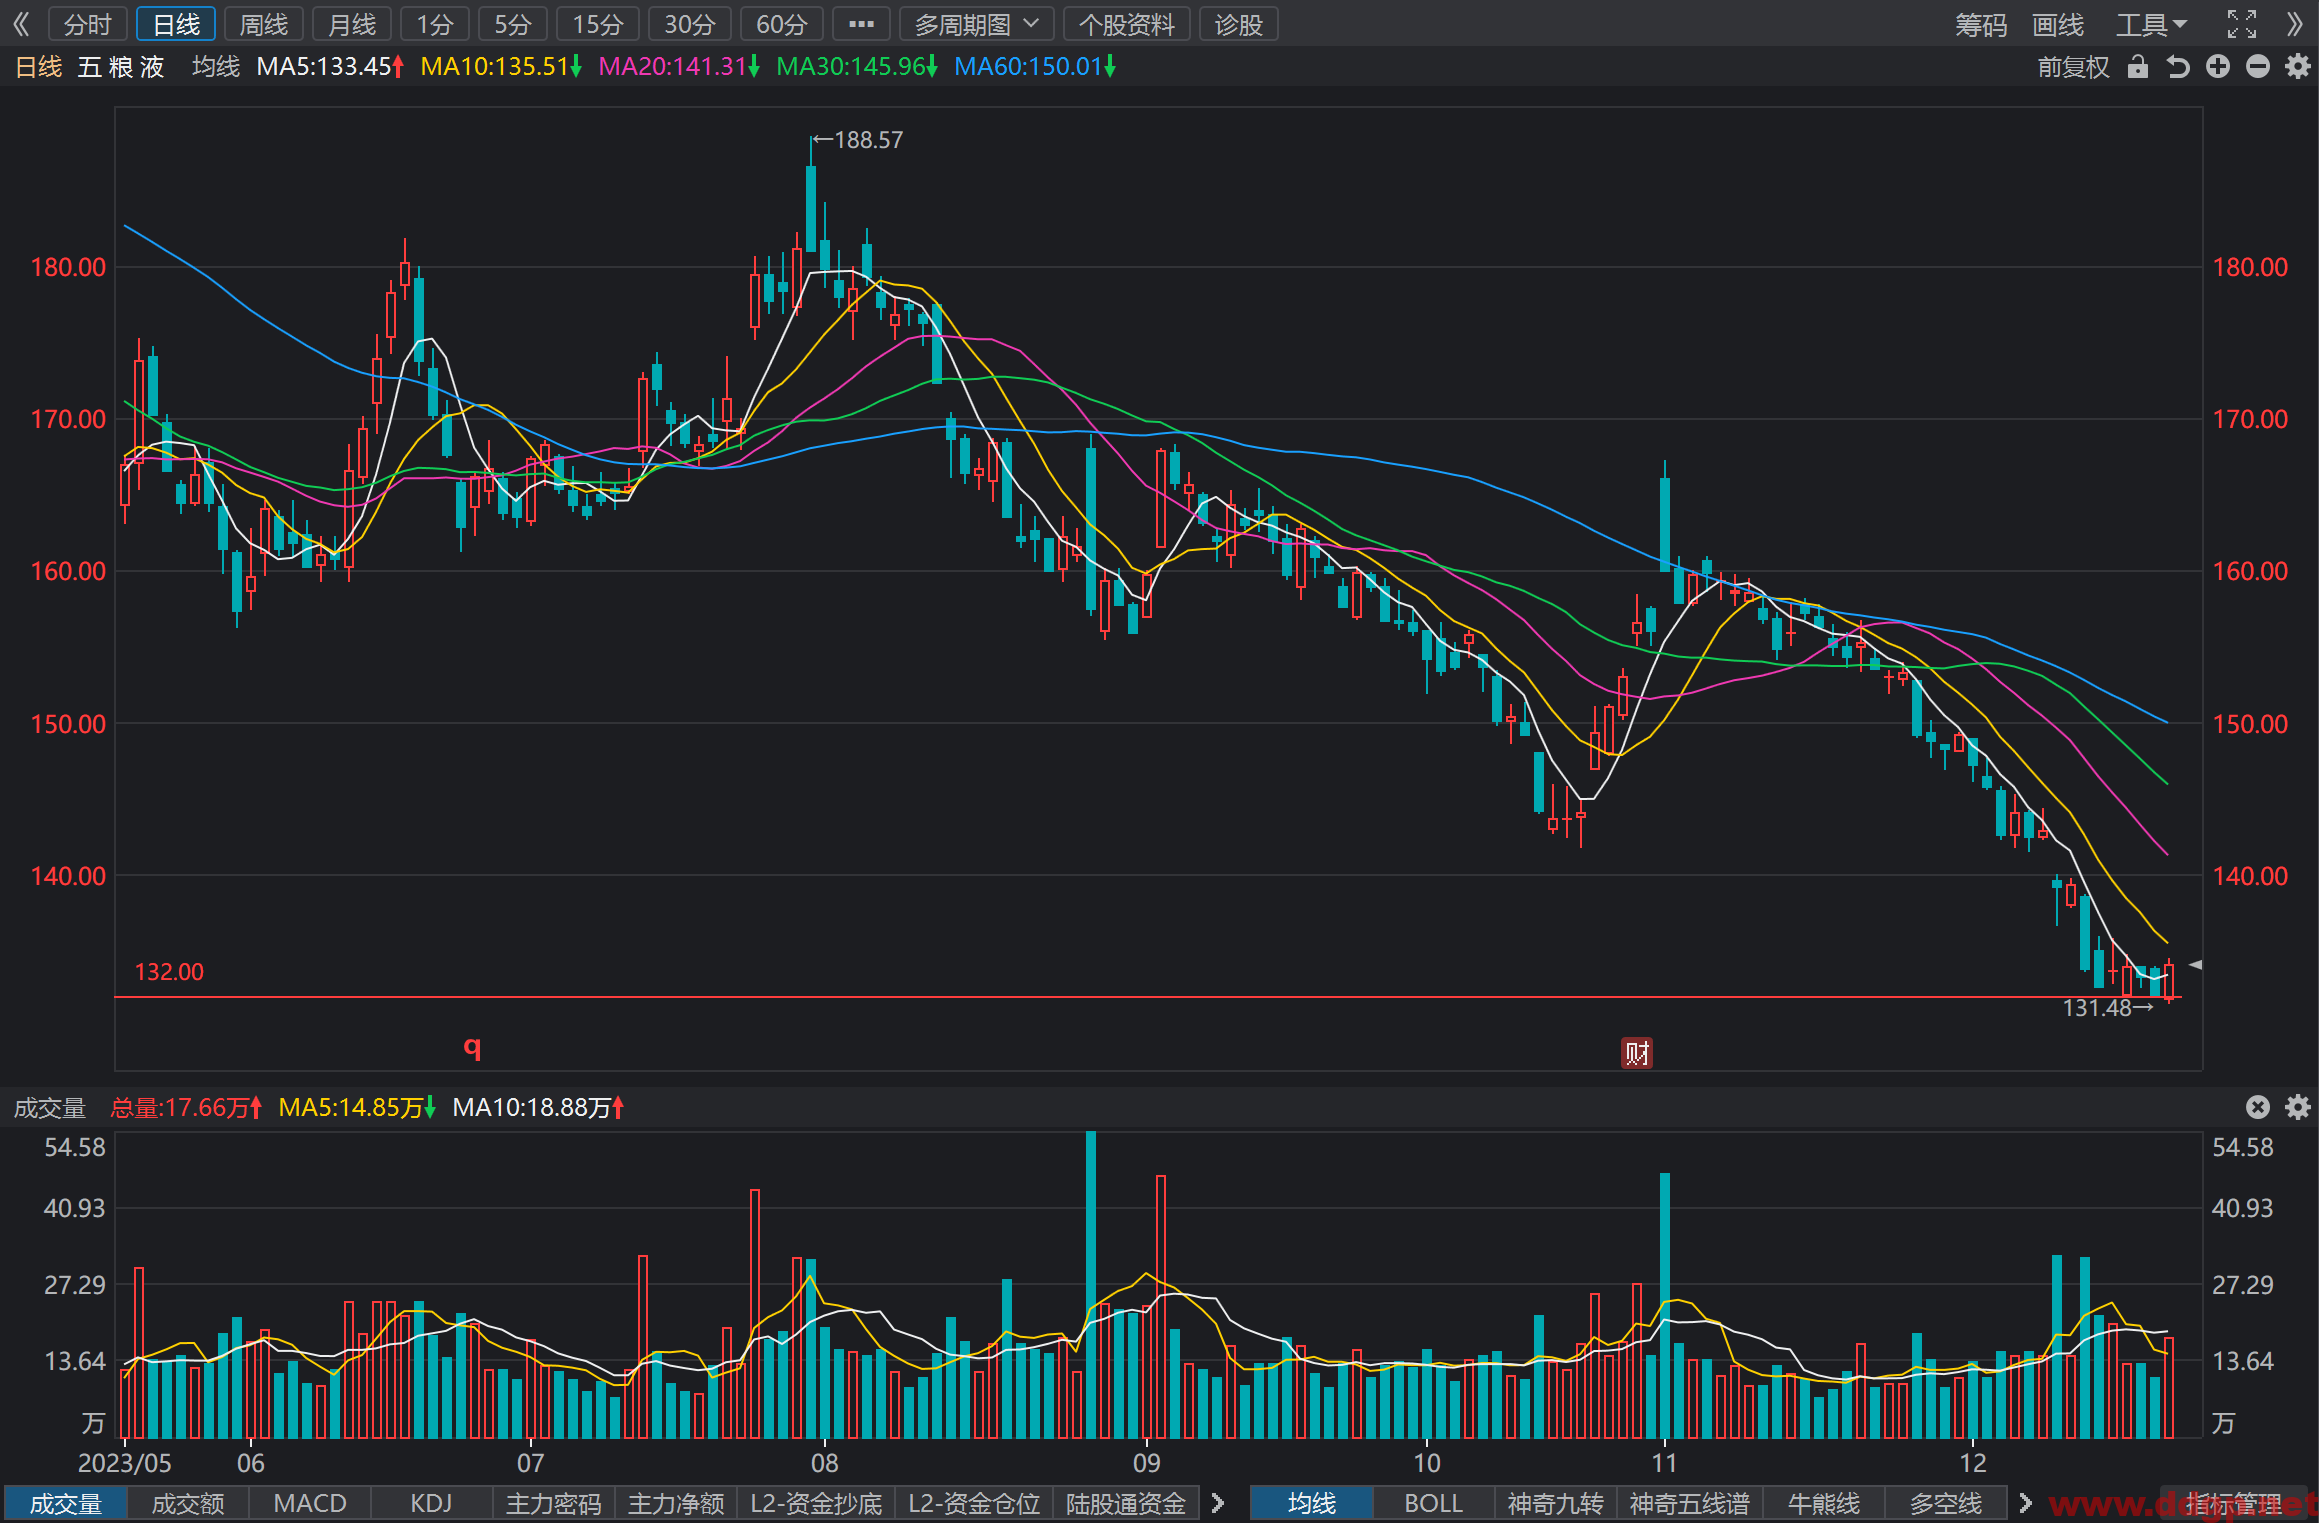Click the lock icon beside 前复权

(x=2138, y=67)
